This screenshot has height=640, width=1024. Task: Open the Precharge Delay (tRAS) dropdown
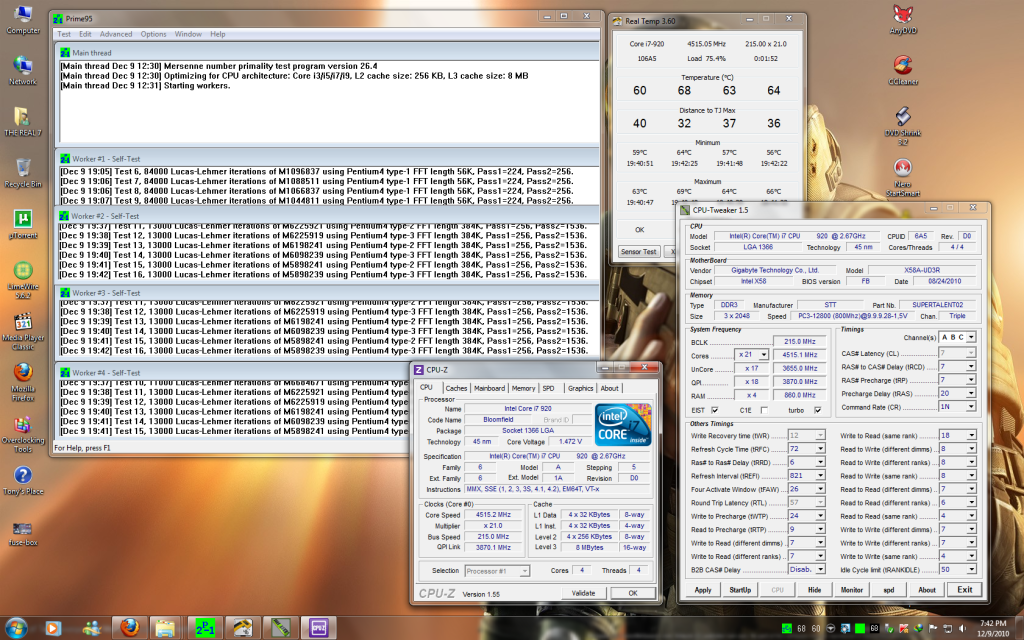pos(971,393)
